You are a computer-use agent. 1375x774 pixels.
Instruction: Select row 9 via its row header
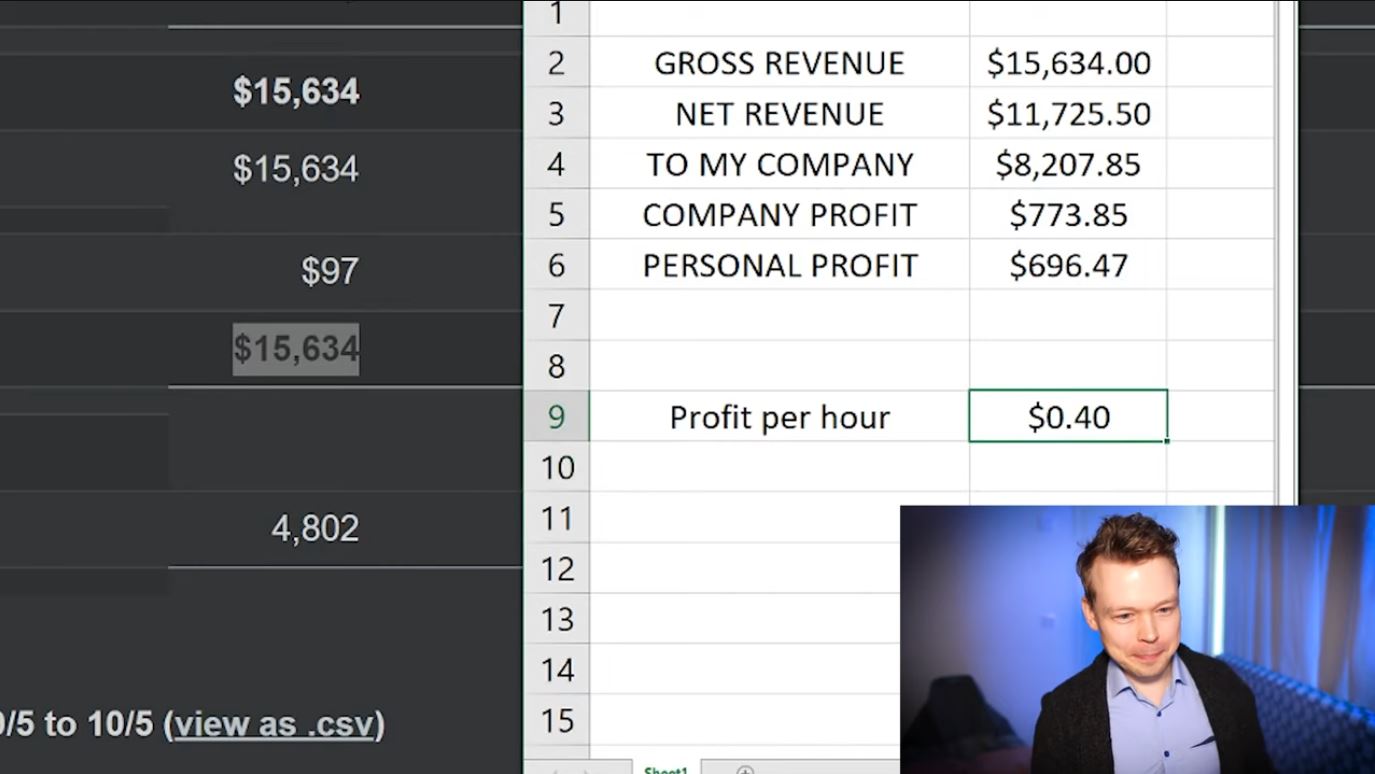(x=556, y=416)
